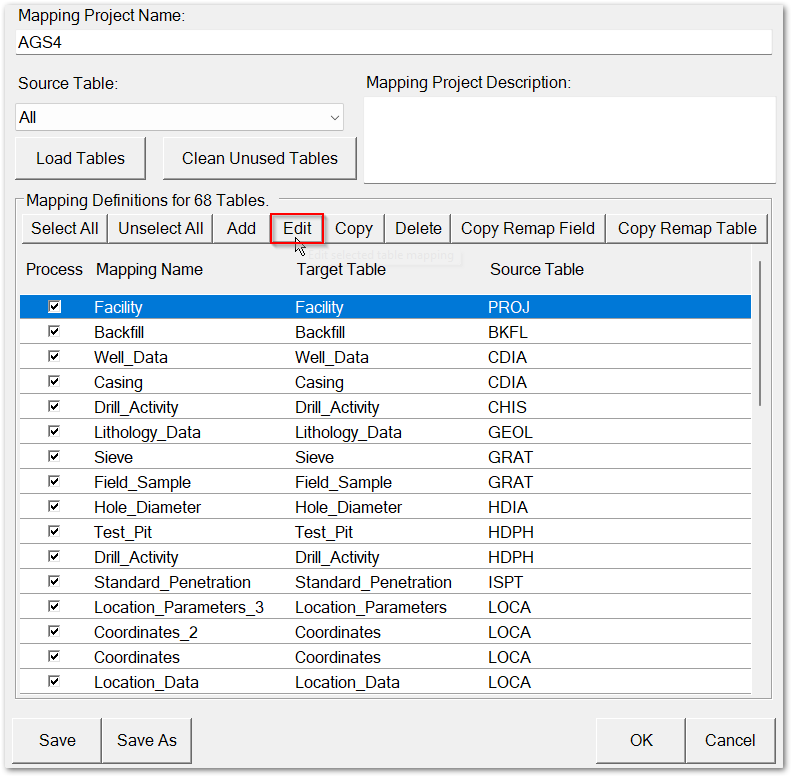Click the Select All button
This screenshot has width=792, height=777.
65,228
